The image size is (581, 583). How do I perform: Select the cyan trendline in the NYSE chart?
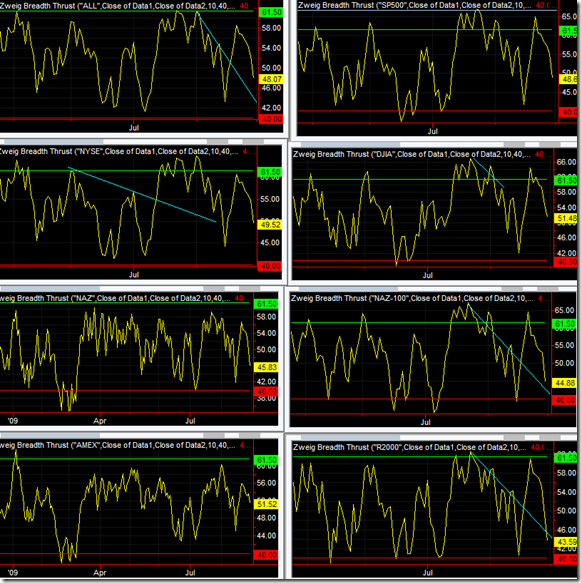[x=142, y=195]
